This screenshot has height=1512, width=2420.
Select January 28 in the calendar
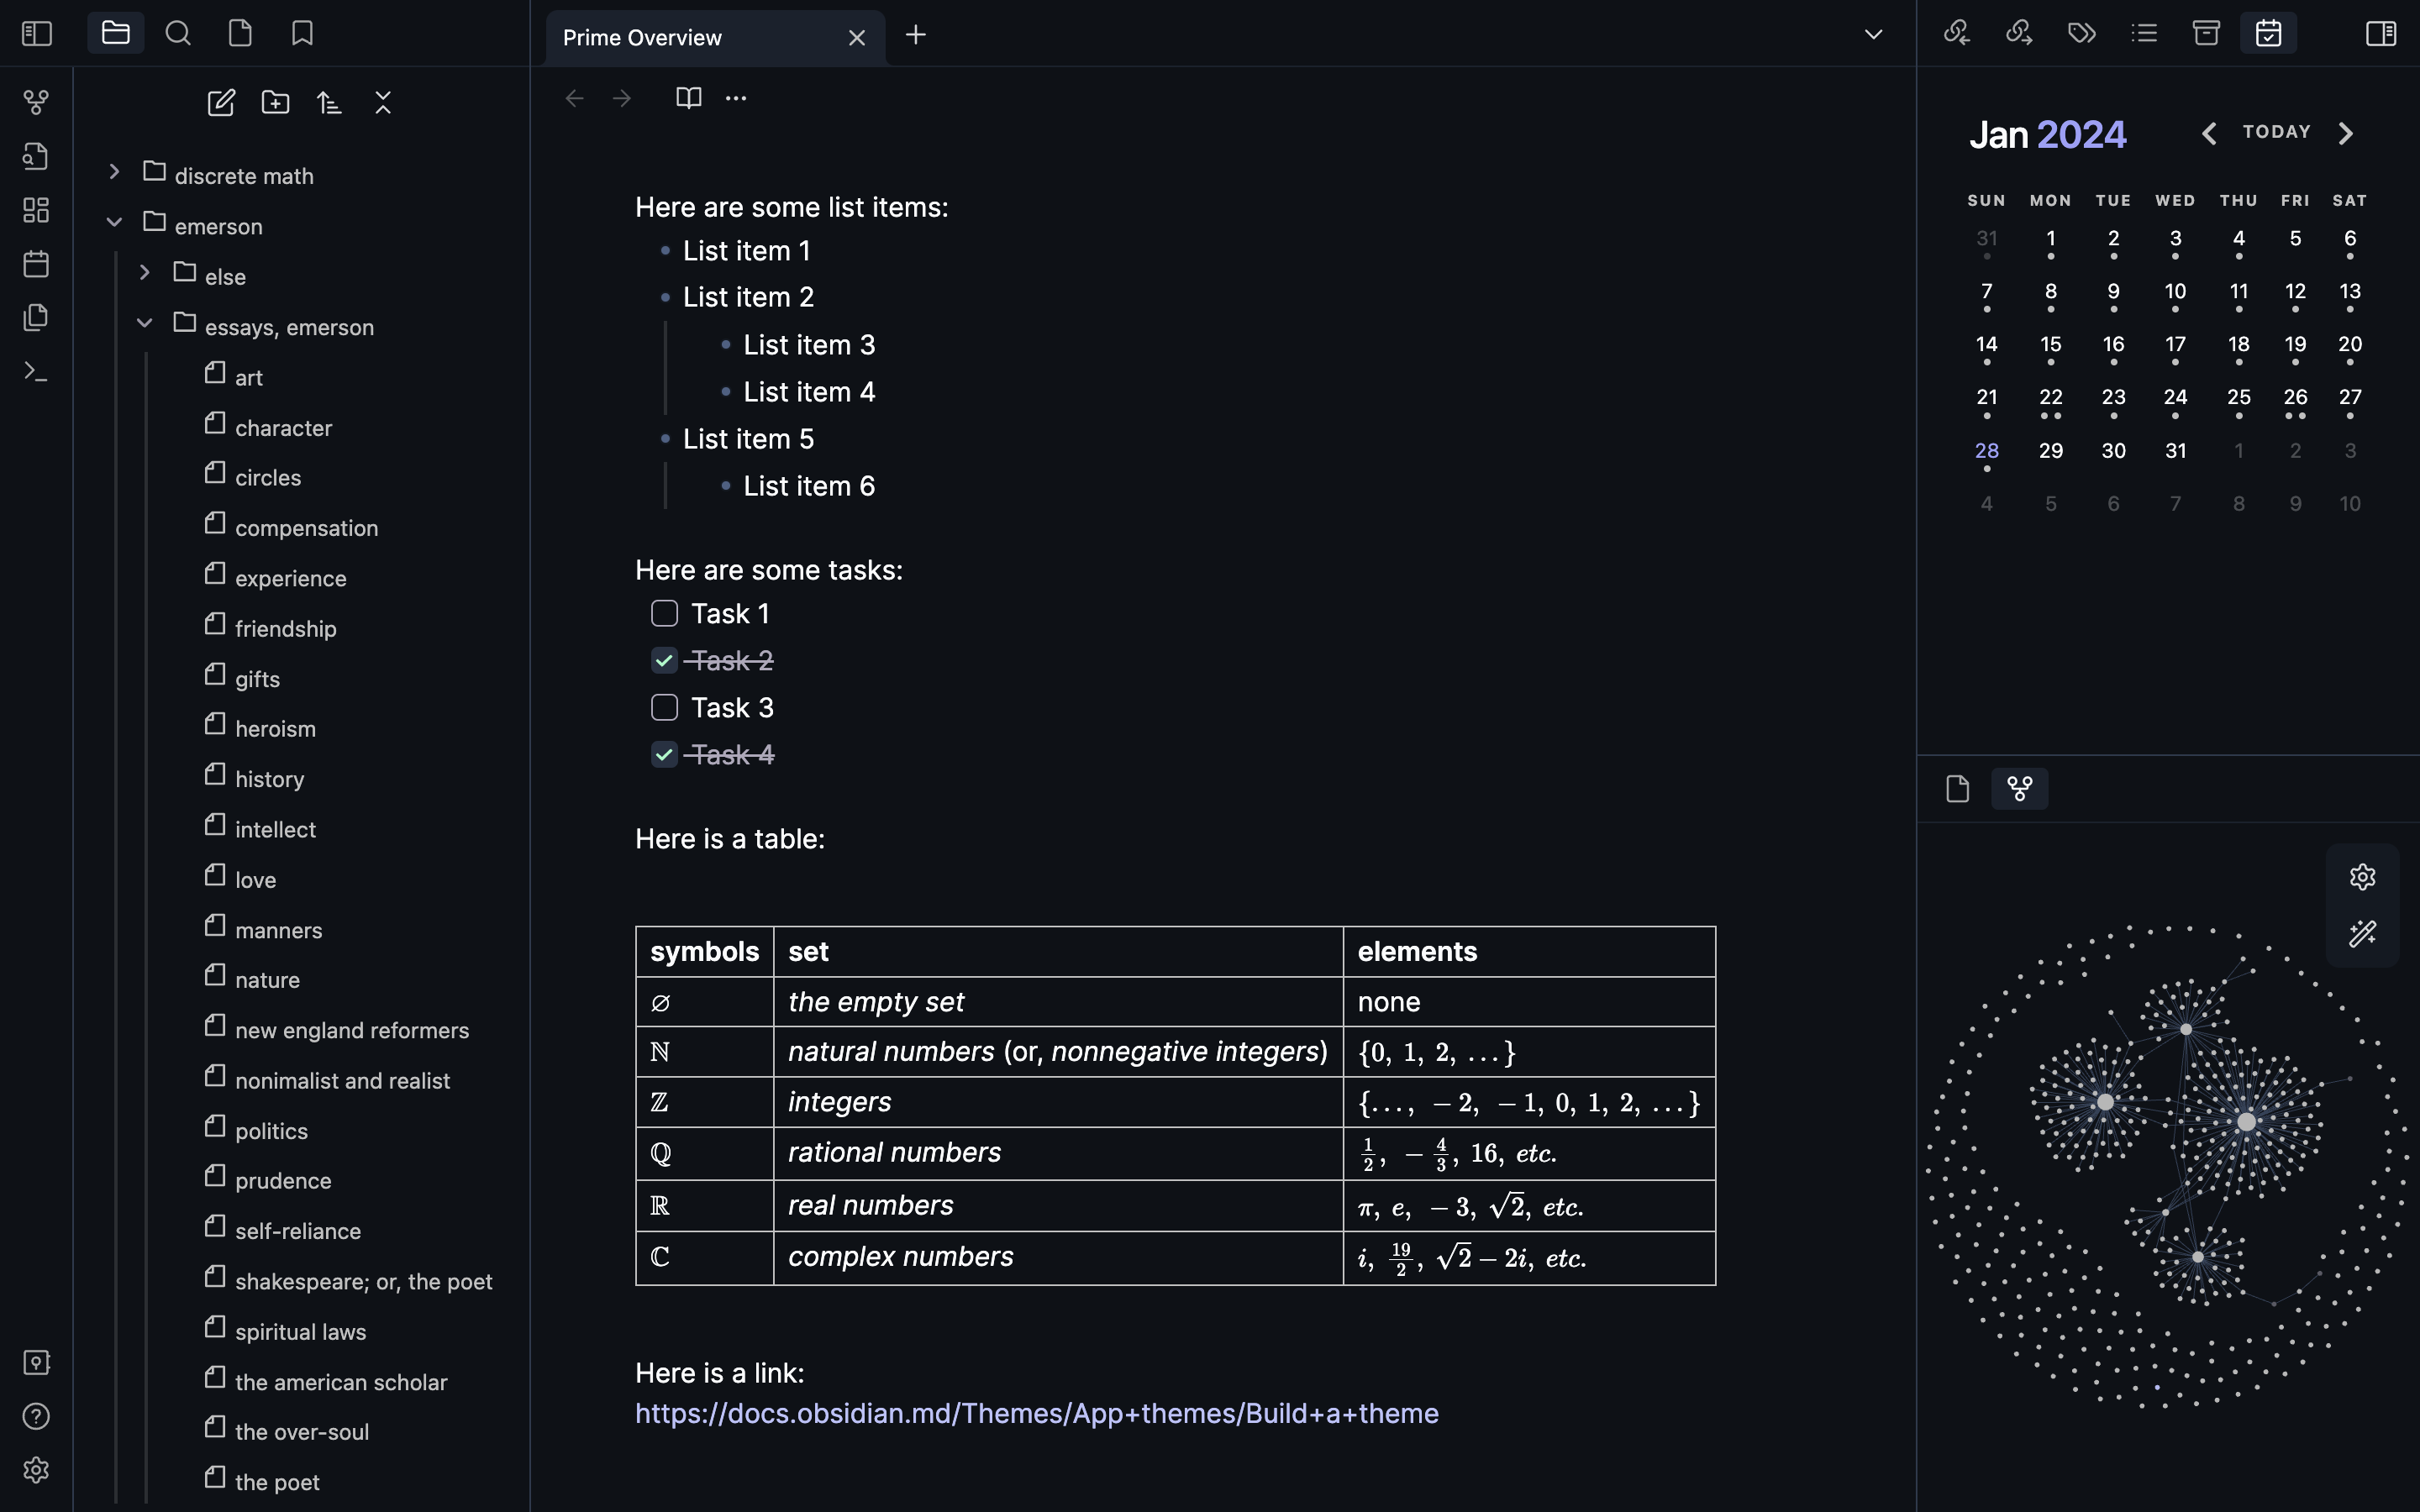coord(1987,451)
